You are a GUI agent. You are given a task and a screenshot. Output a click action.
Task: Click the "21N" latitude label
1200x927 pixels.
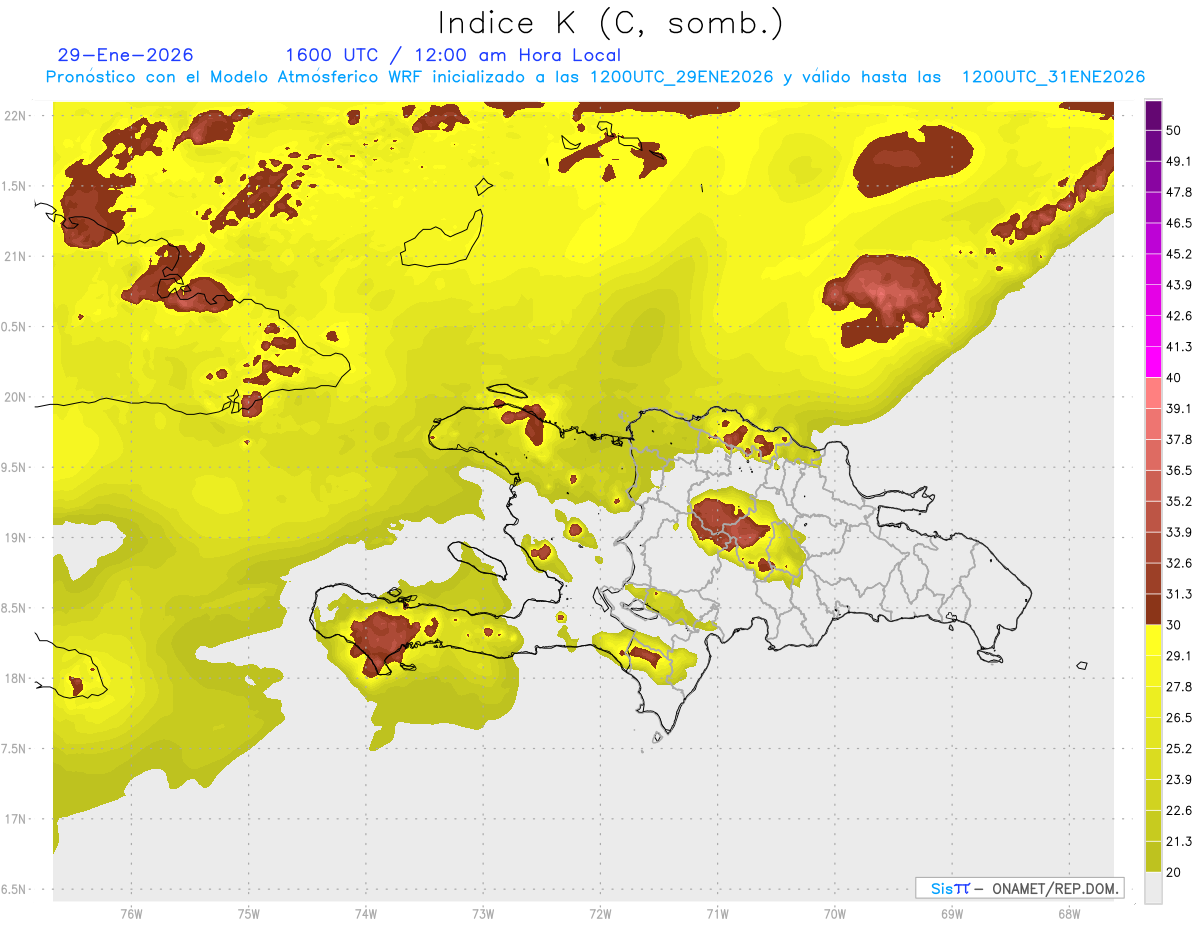pos(15,256)
